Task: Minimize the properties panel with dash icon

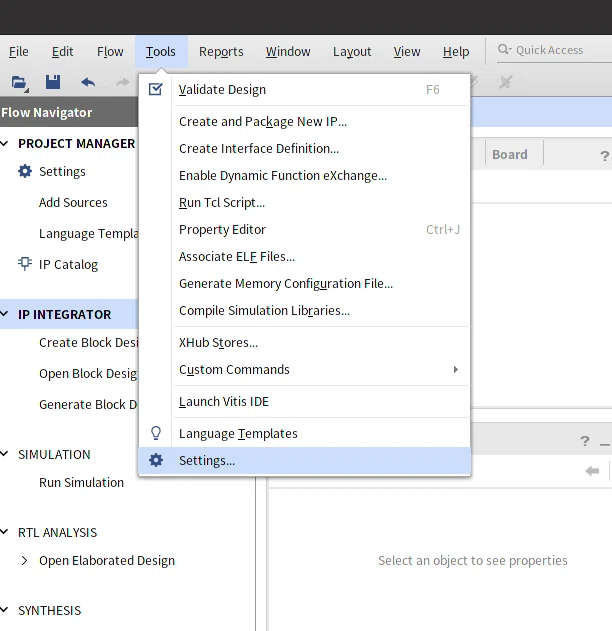Action: click(x=605, y=445)
